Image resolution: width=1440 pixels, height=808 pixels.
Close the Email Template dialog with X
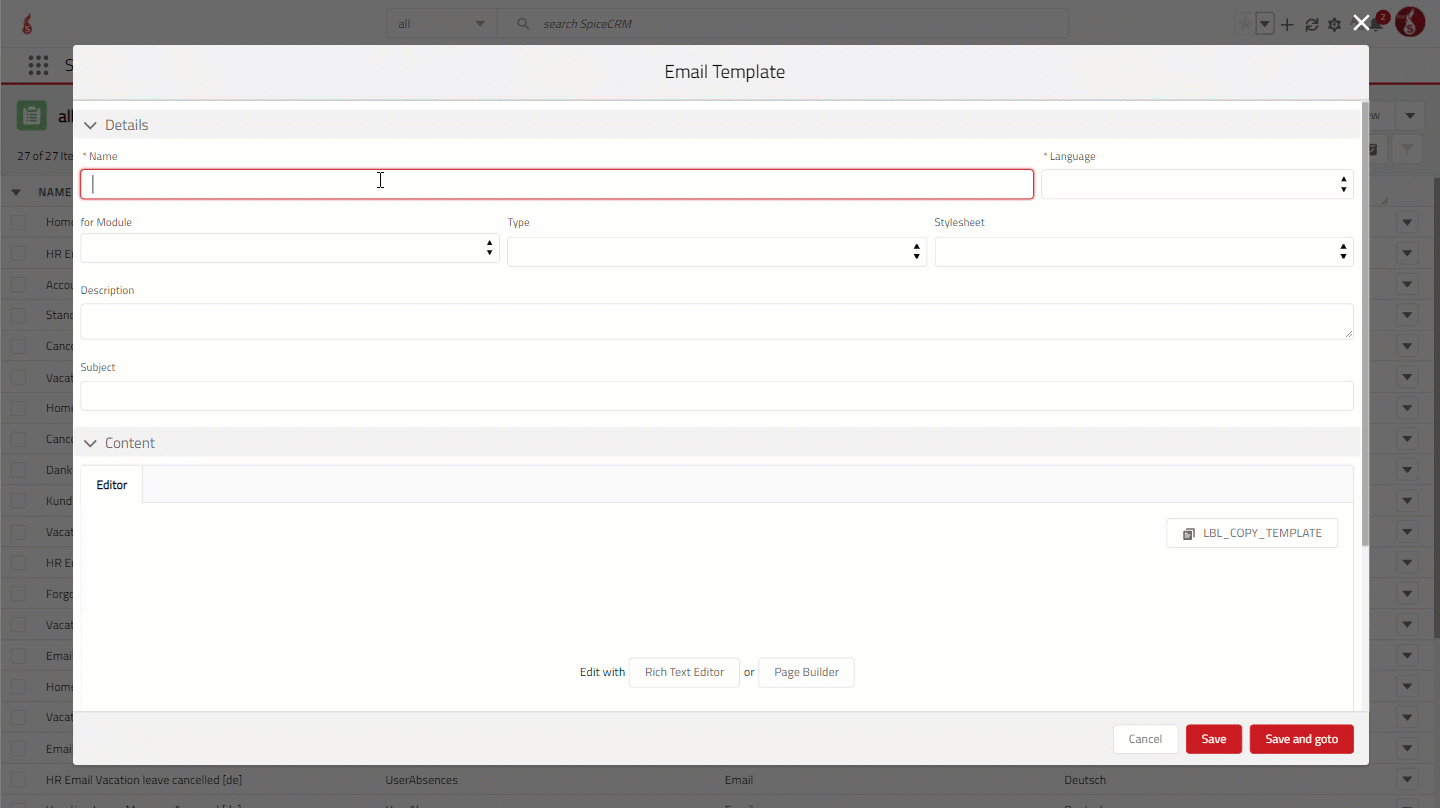[x=1361, y=23]
